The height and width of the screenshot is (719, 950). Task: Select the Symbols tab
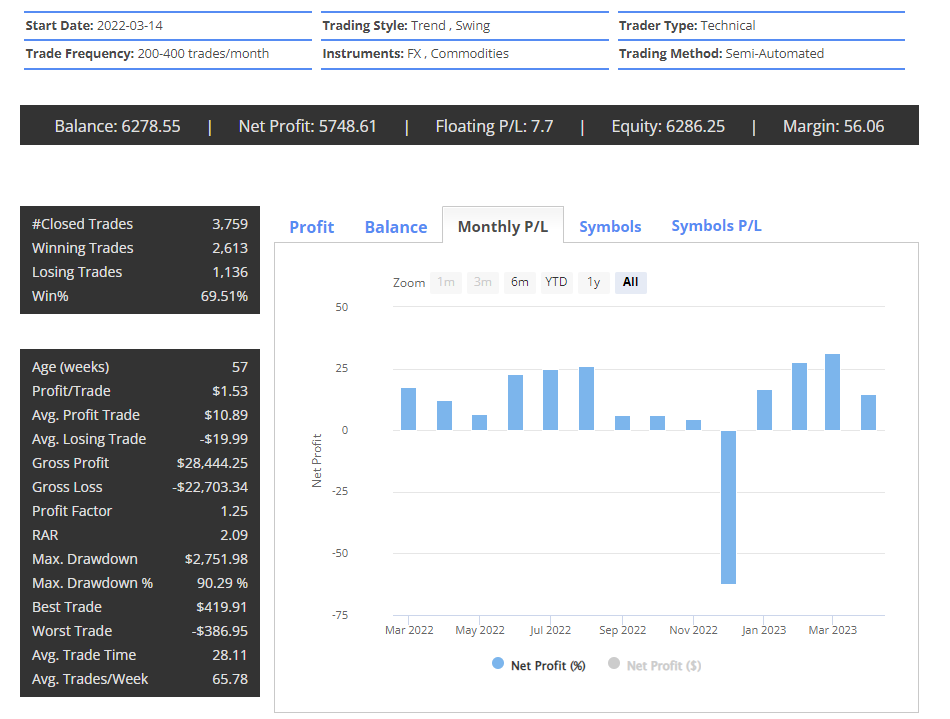coord(610,227)
